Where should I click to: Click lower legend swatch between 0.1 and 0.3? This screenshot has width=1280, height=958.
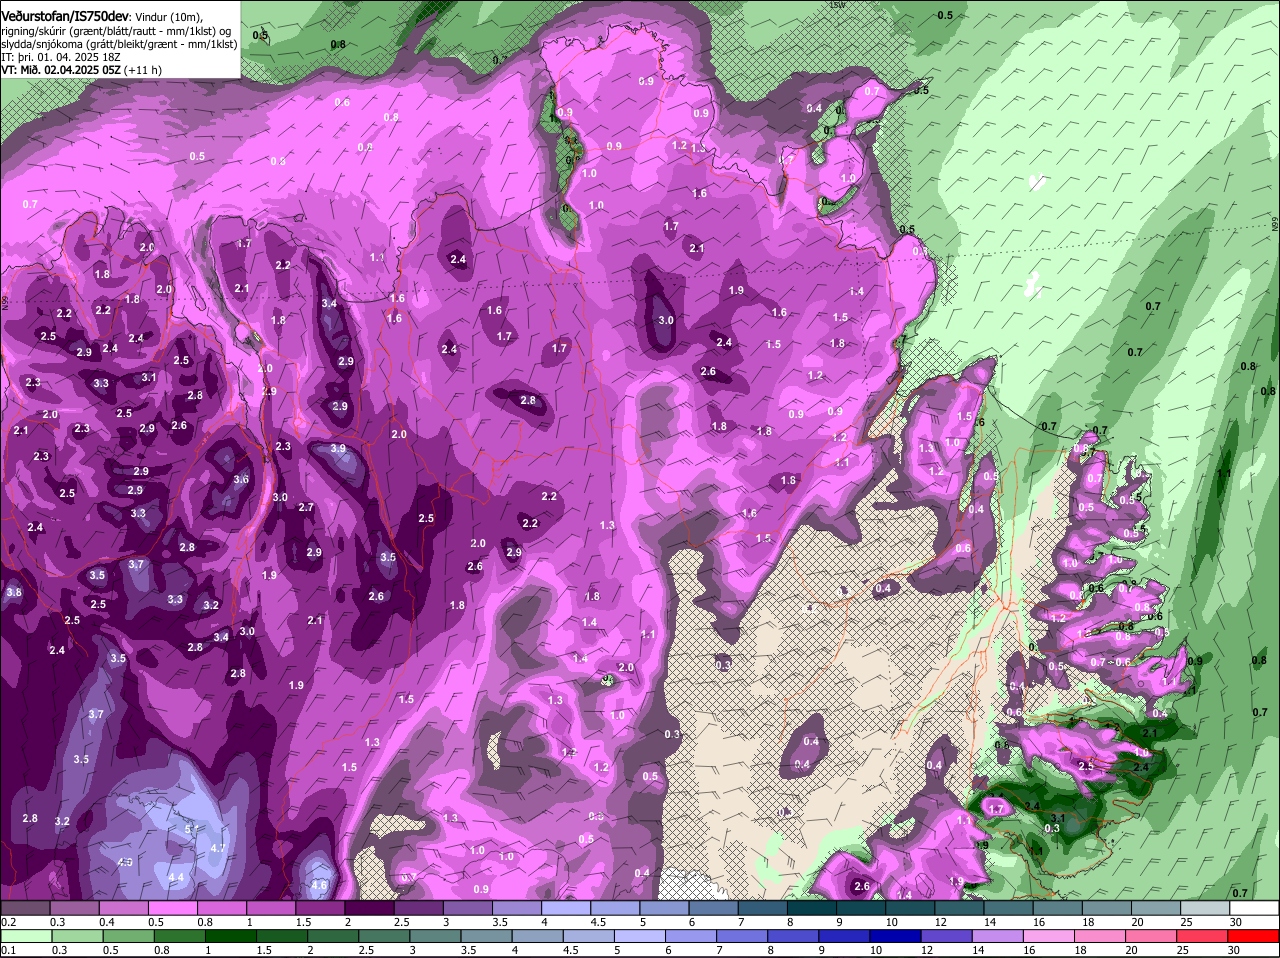(25, 936)
